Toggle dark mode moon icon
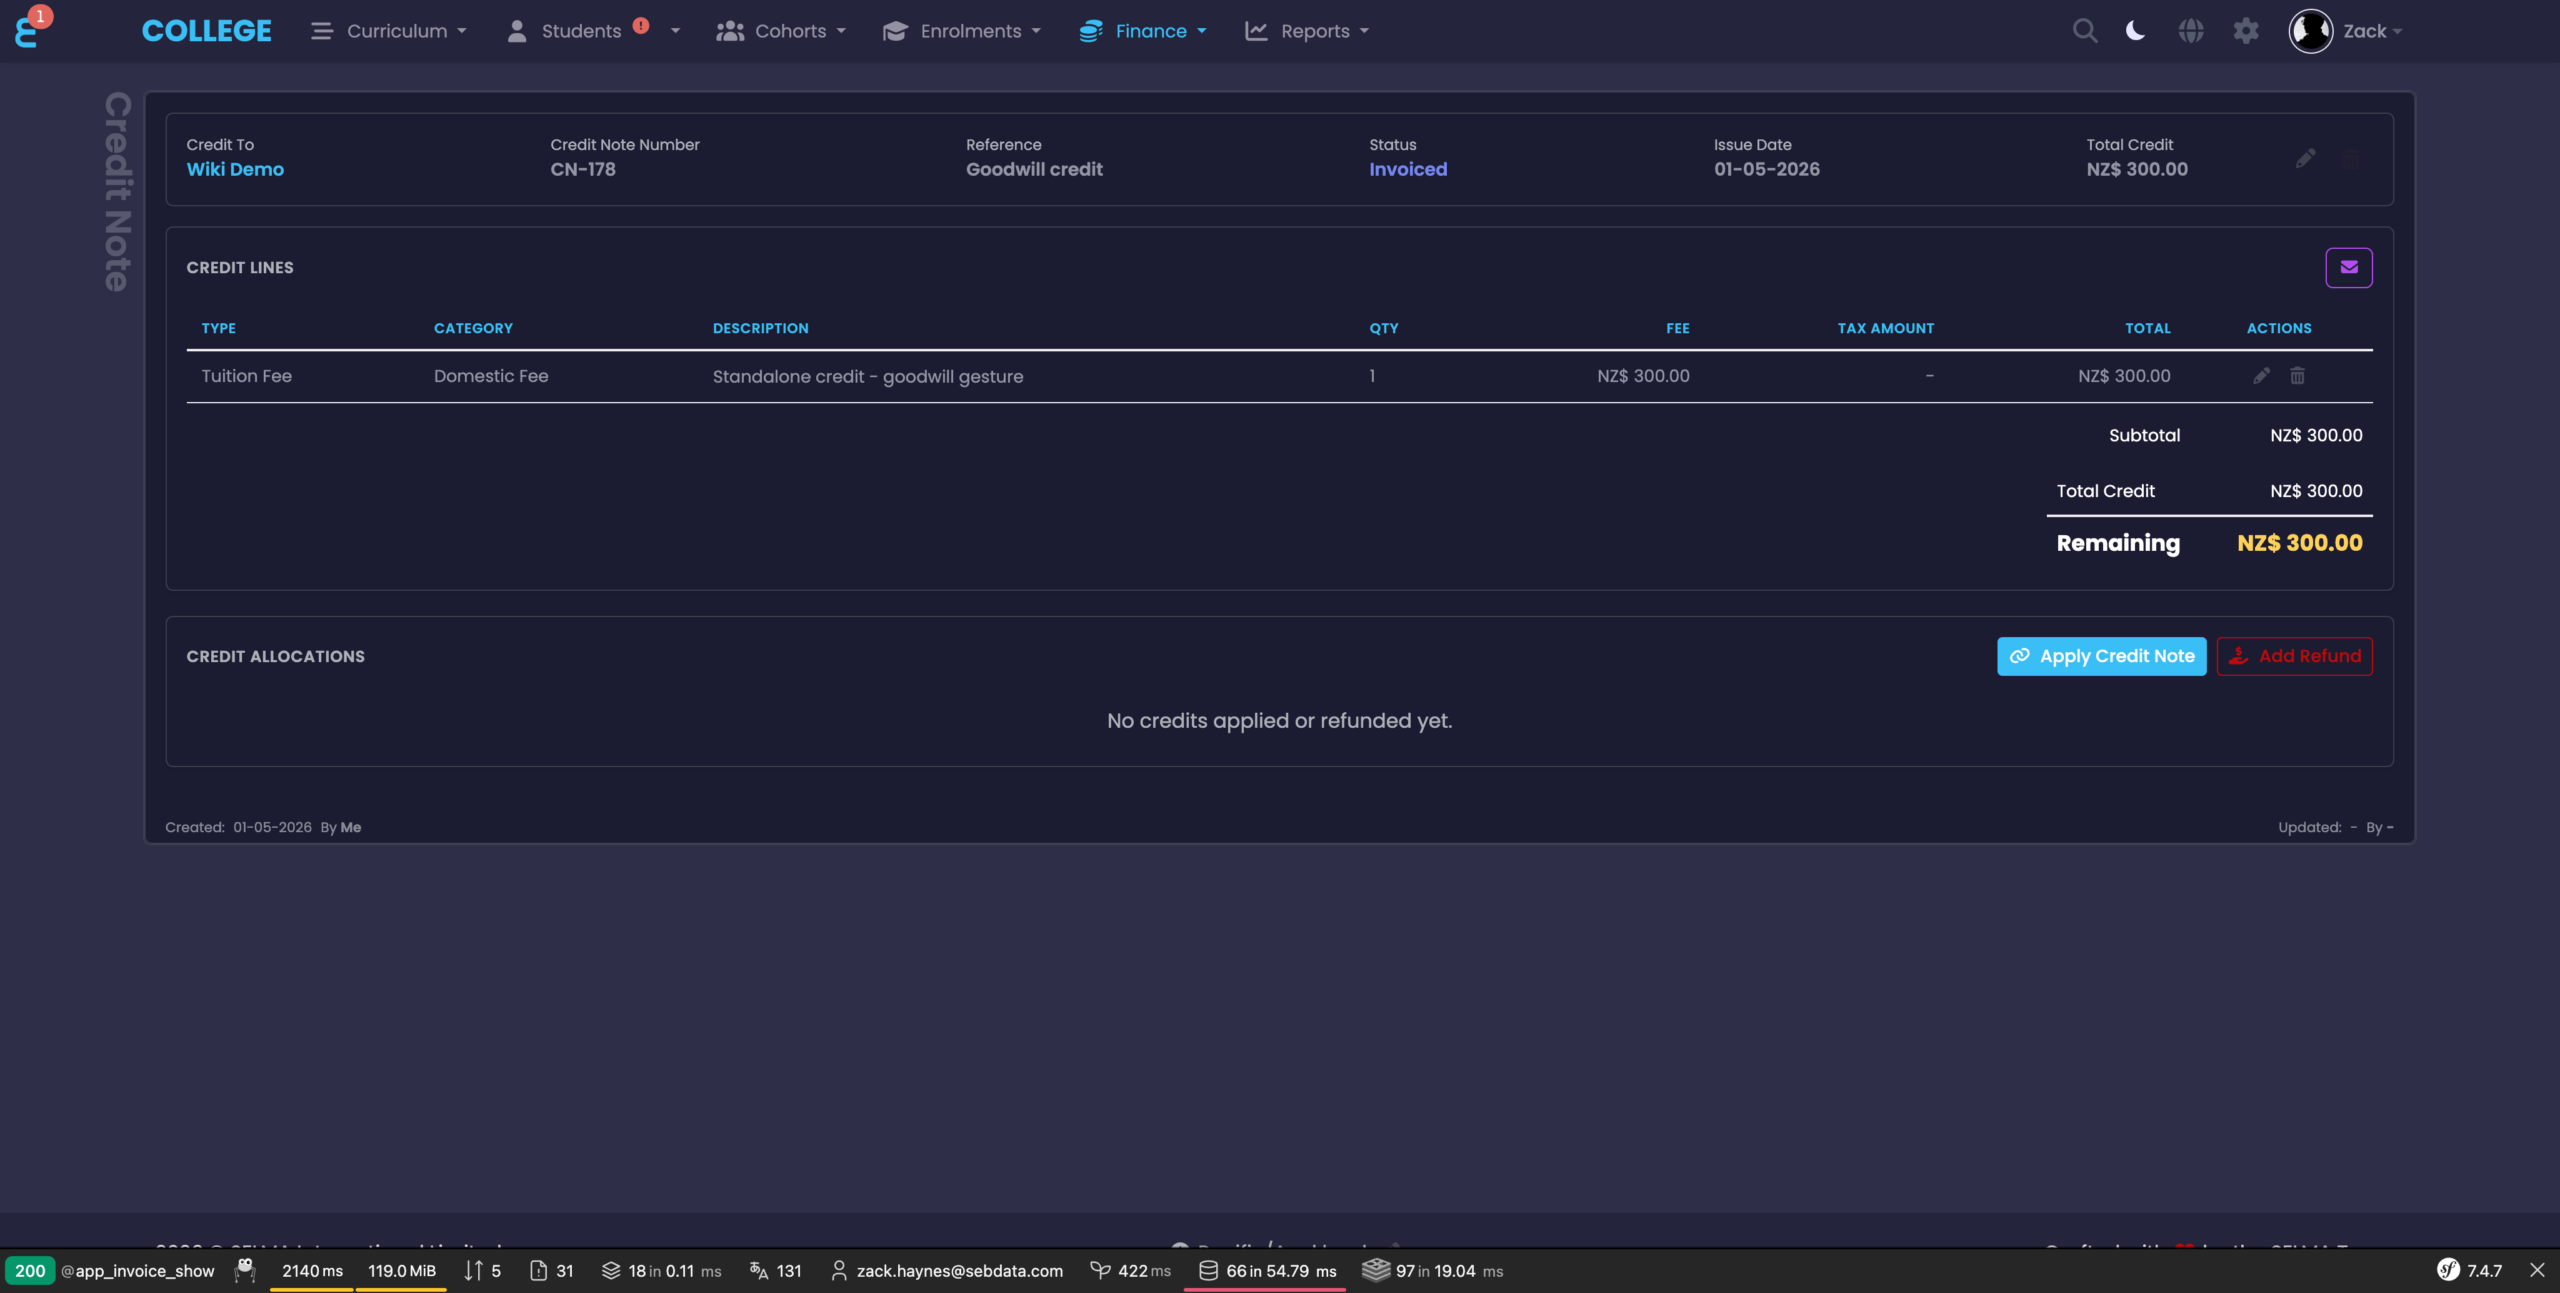Image resolution: width=2560 pixels, height=1293 pixels. point(2135,31)
